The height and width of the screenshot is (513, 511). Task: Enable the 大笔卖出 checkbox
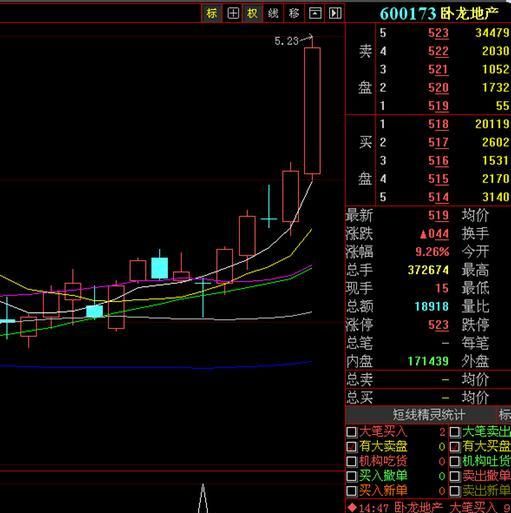pyautogui.click(x=455, y=432)
